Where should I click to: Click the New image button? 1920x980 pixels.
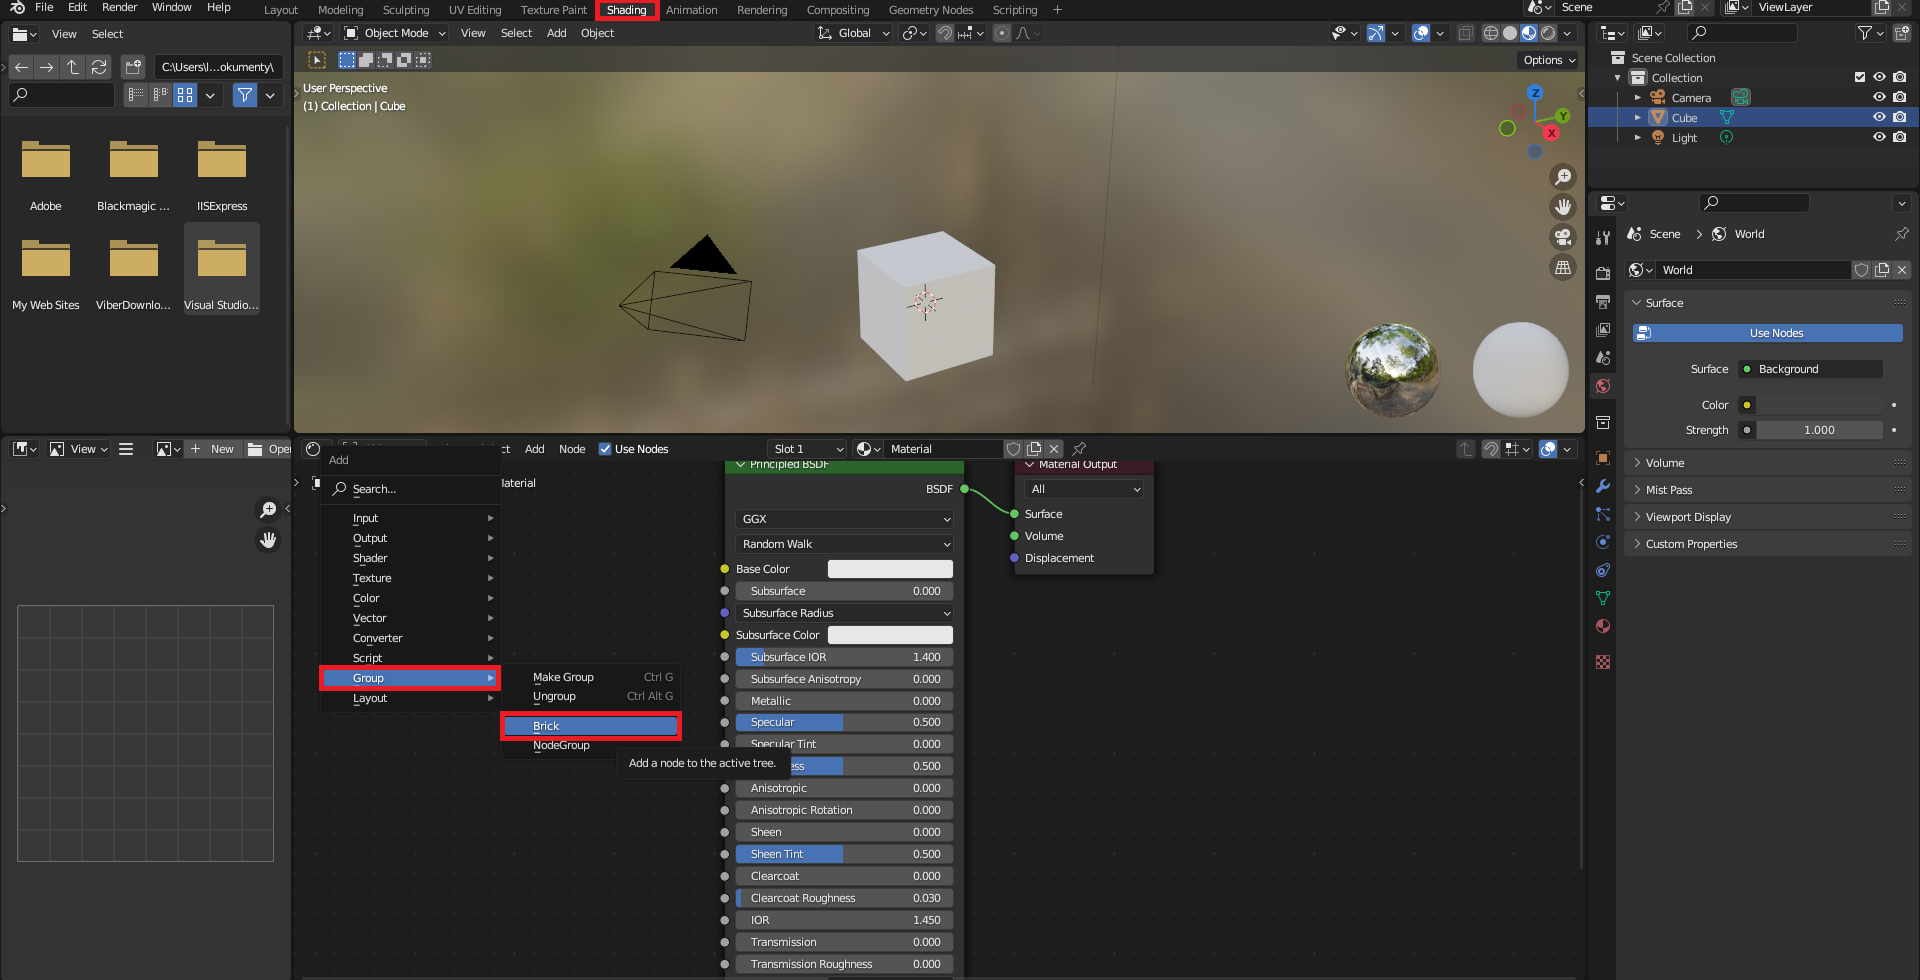coord(212,449)
